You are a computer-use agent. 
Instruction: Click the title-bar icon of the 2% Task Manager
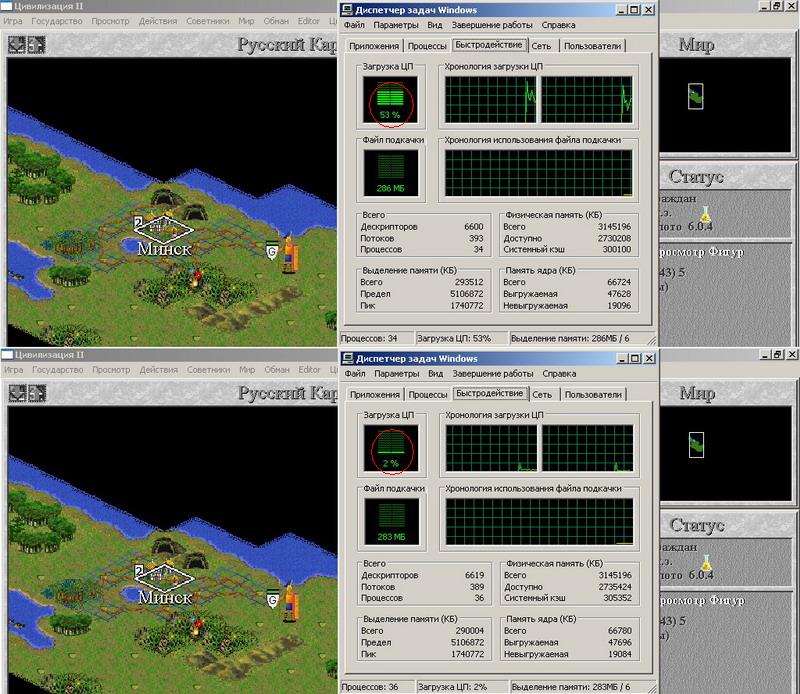coord(348,358)
